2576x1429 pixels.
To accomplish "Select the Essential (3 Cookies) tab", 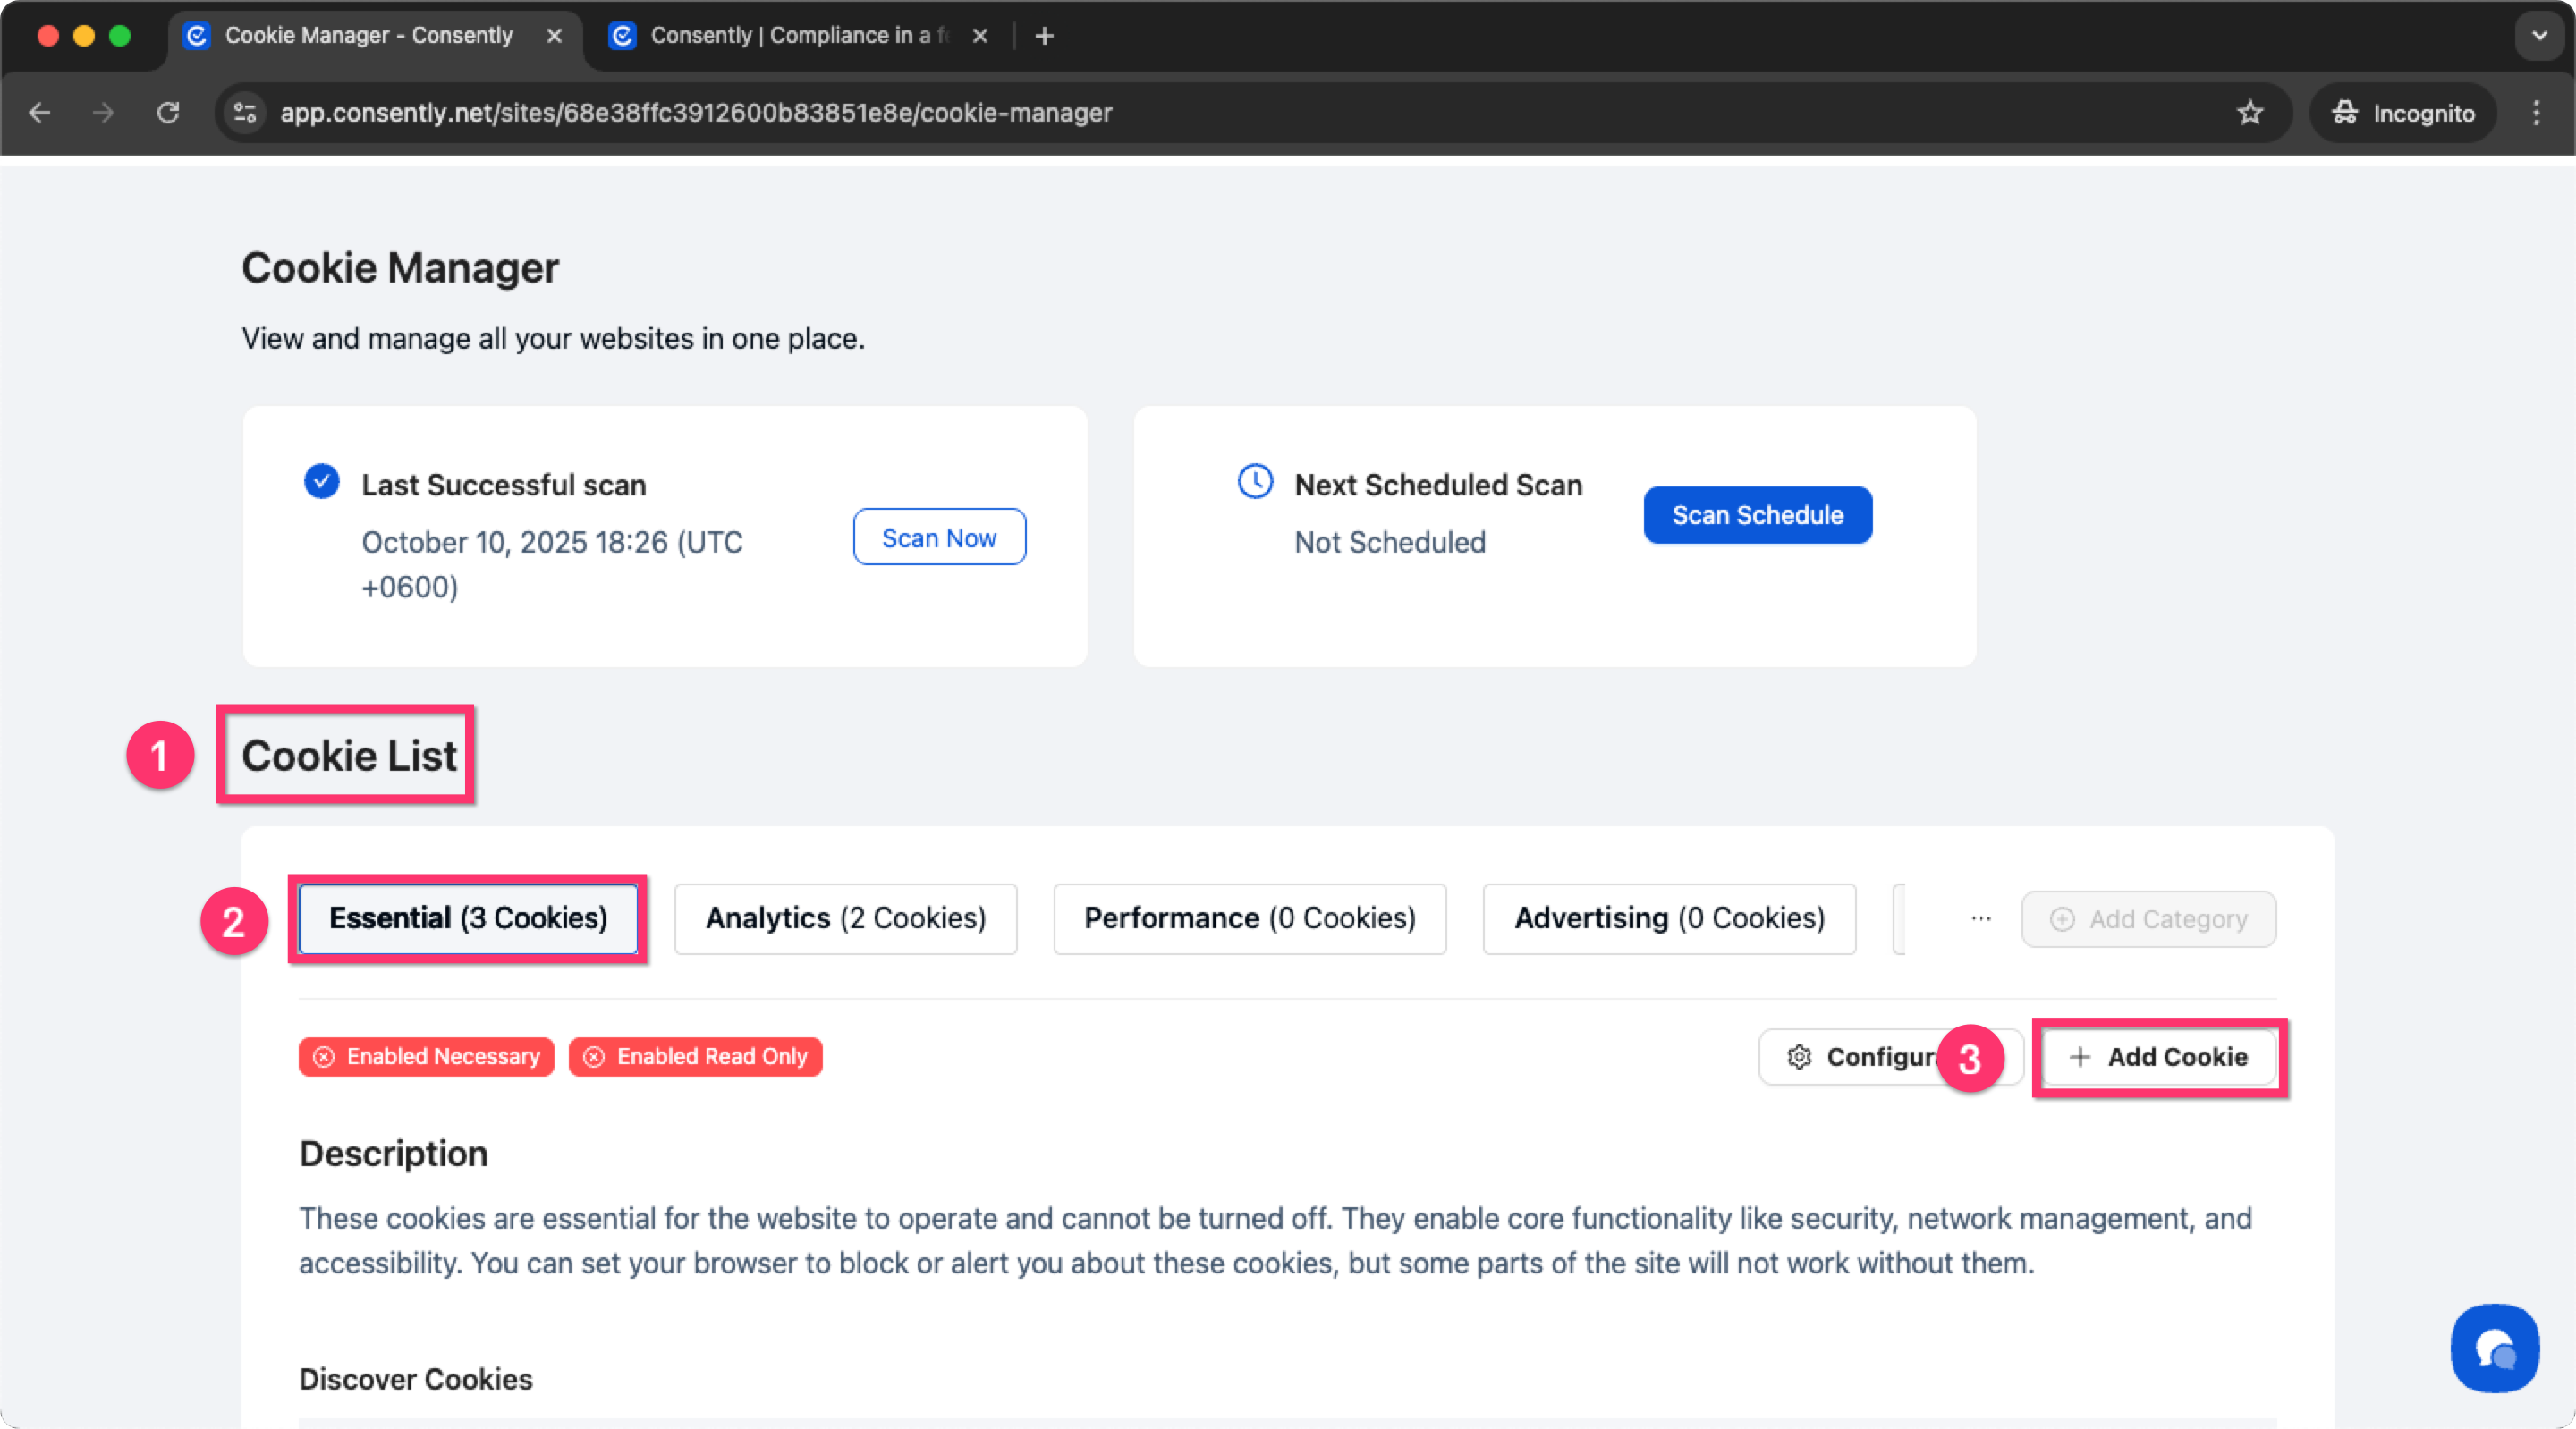I will point(468,919).
